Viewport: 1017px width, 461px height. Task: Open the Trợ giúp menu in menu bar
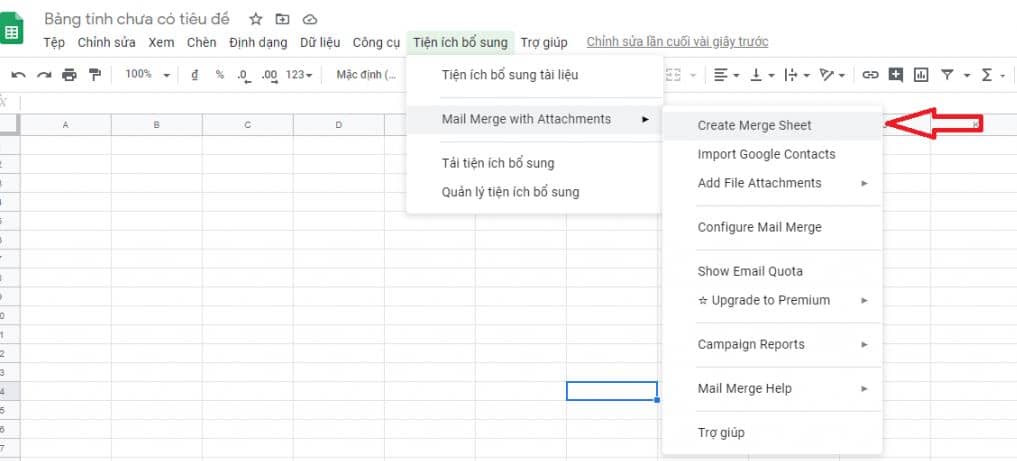544,43
